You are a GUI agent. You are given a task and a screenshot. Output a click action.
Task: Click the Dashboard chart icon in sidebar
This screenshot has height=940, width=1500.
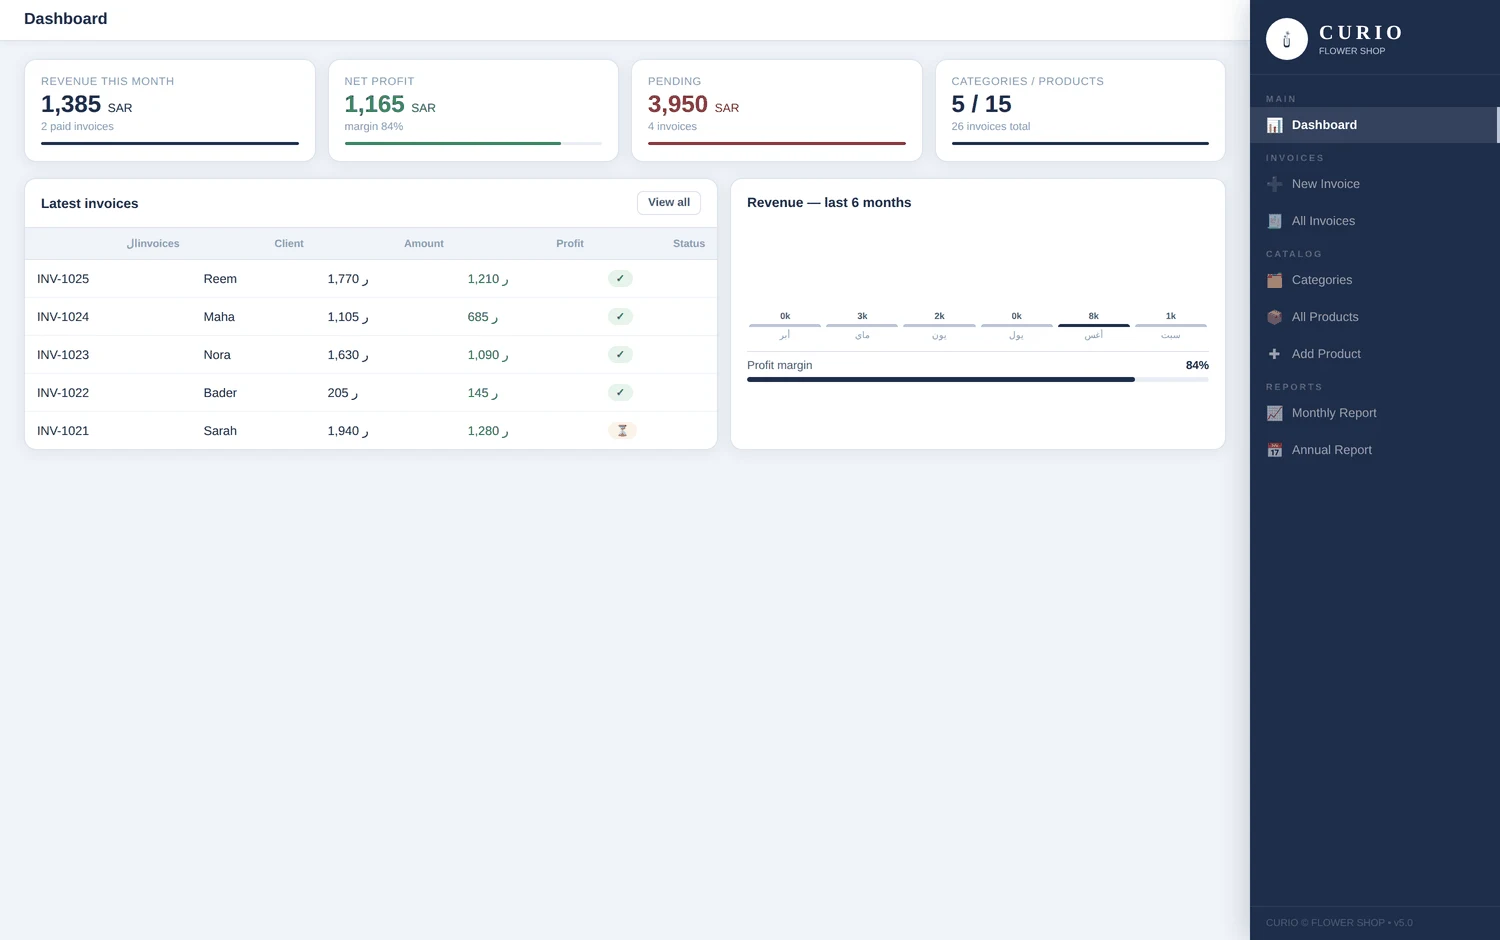[x=1274, y=125]
